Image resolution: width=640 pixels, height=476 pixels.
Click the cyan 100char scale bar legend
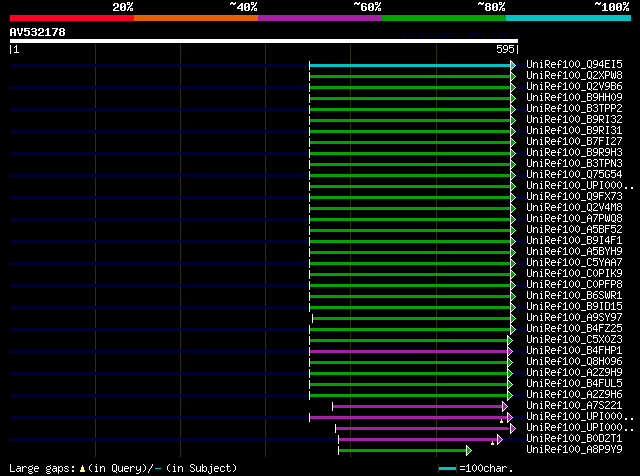[x=447, y=469]
